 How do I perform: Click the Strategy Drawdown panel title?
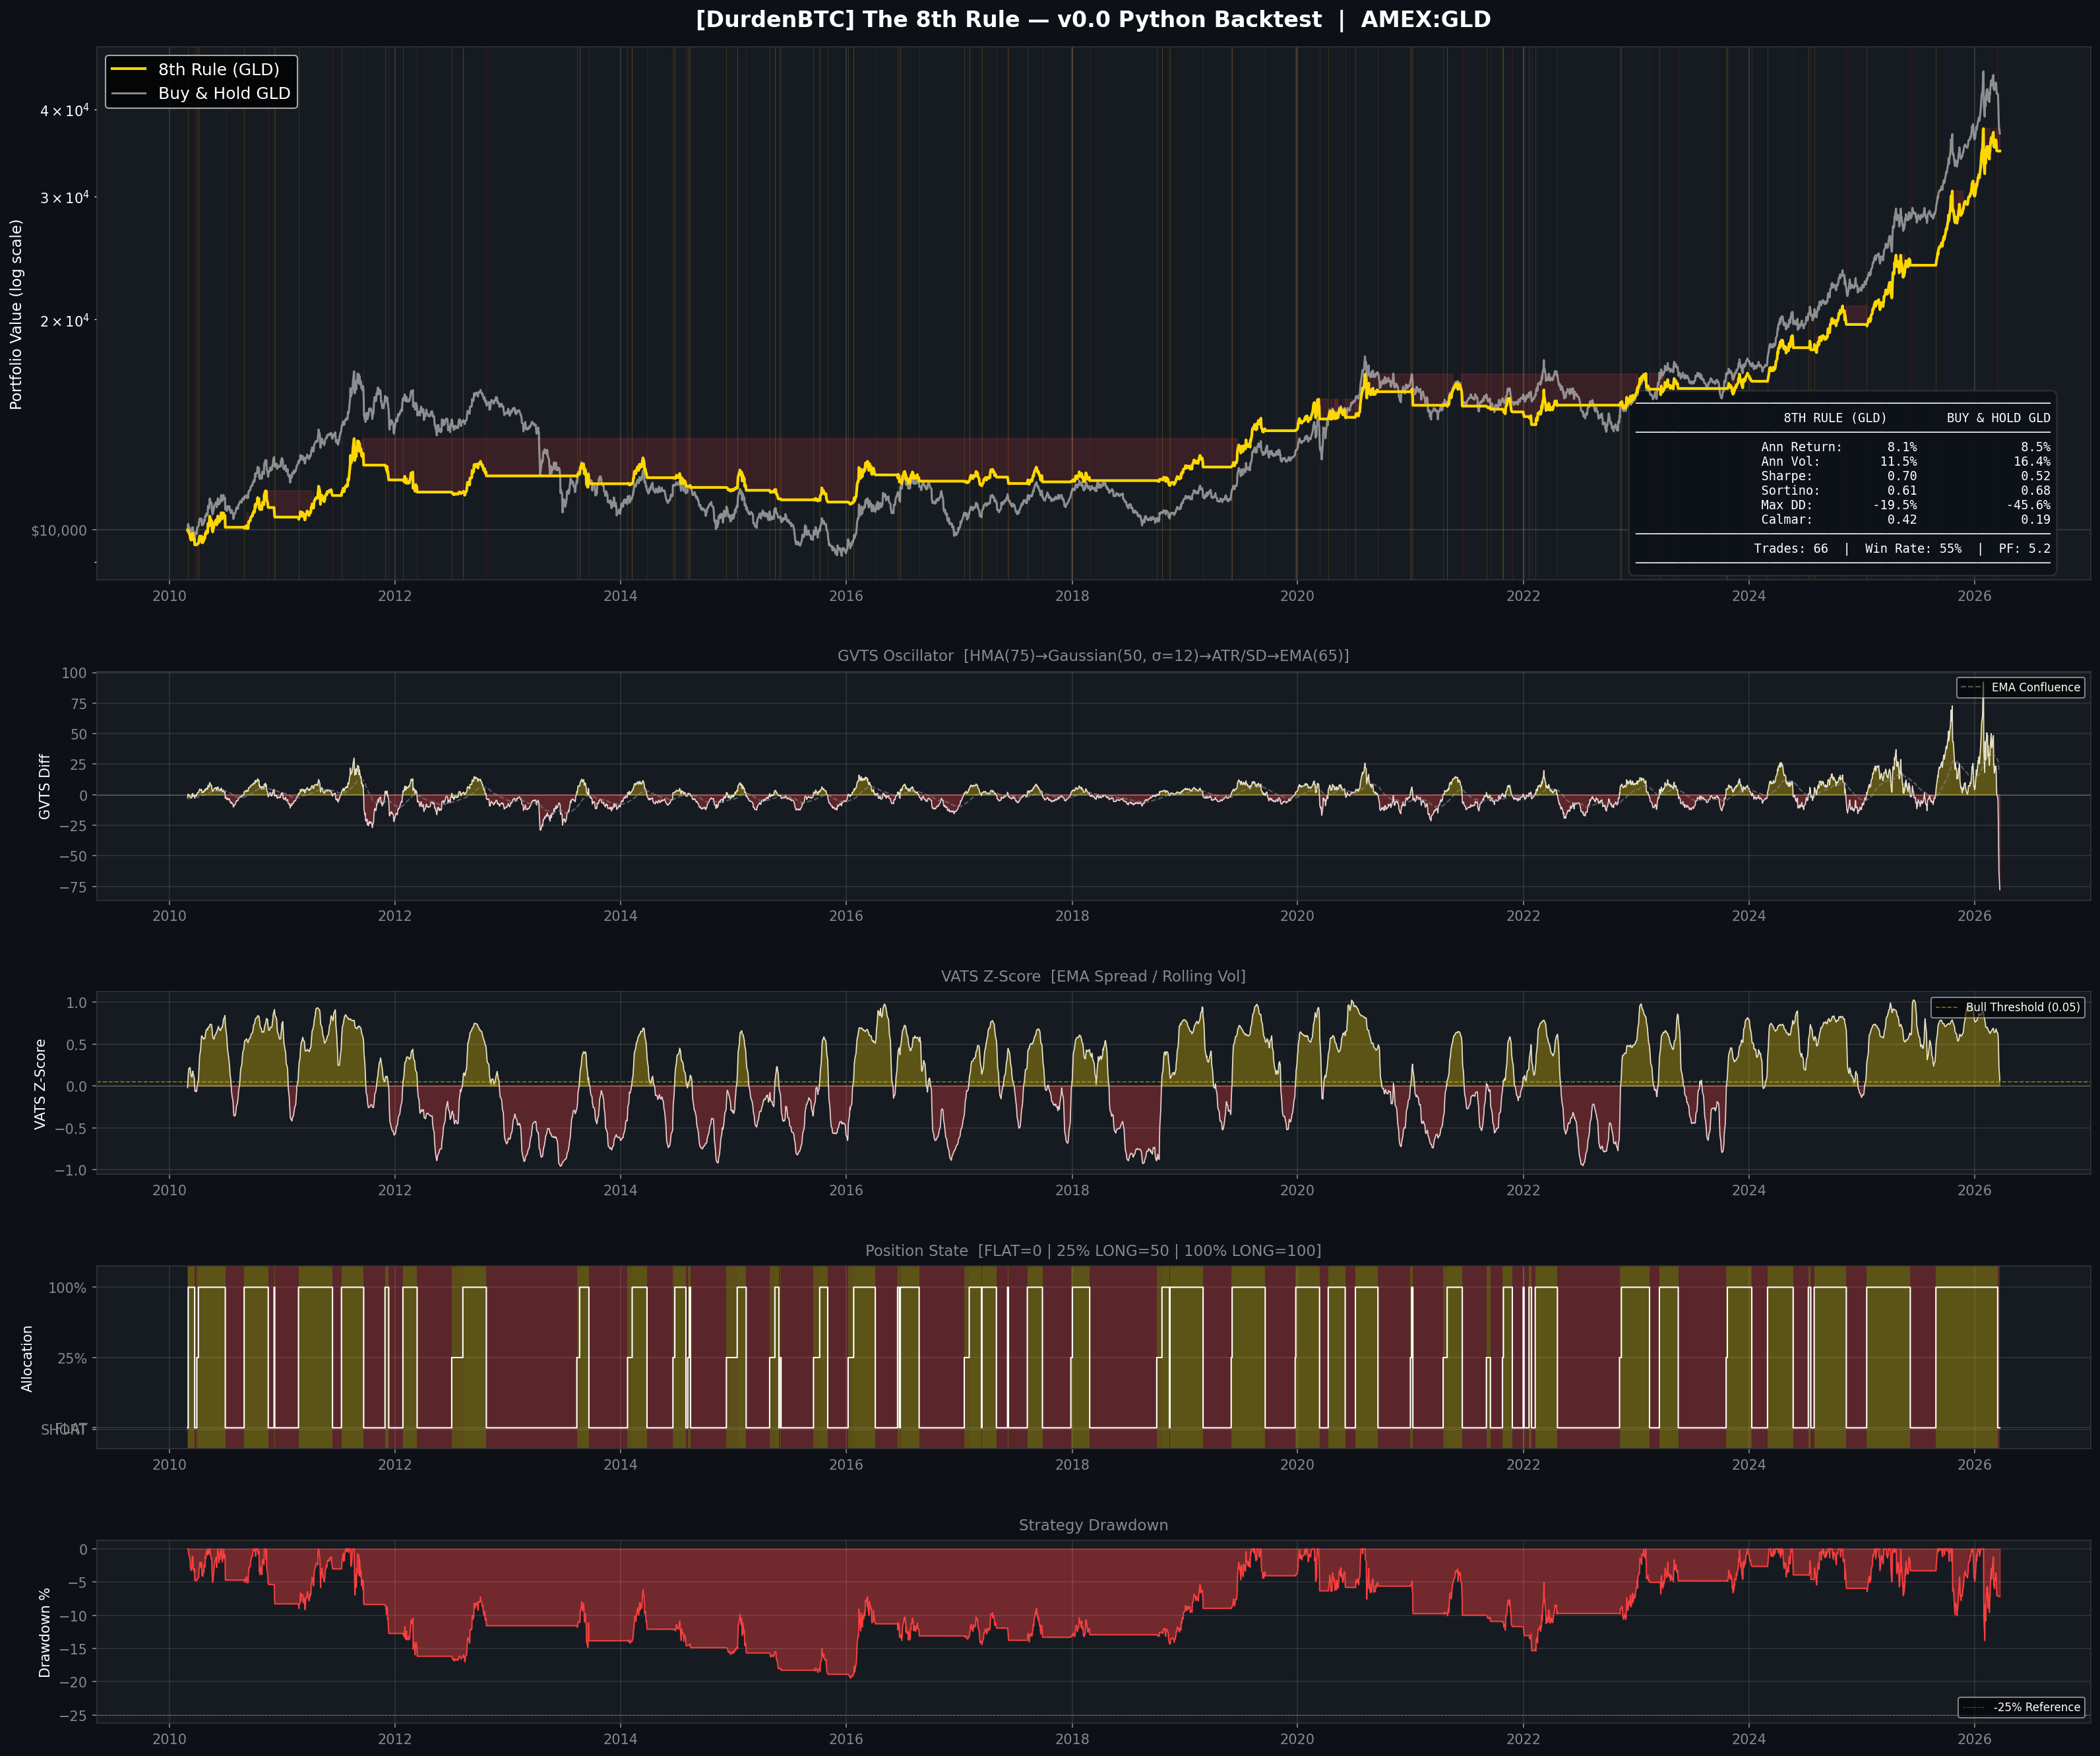coord(1092,1525)
